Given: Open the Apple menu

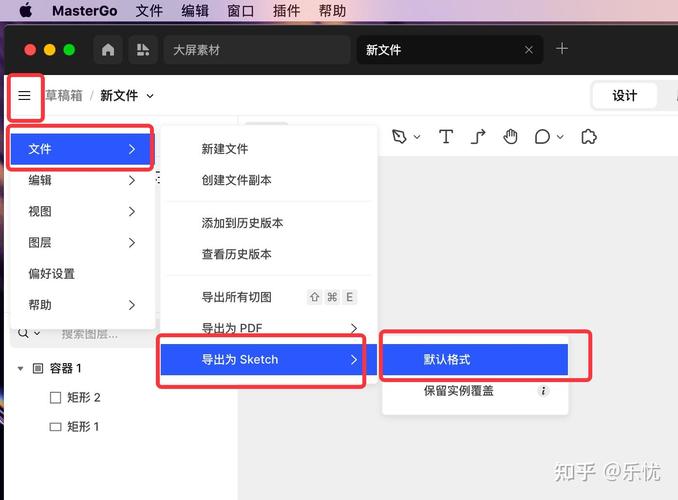Looking at the screenshot, I should point(26,10).
